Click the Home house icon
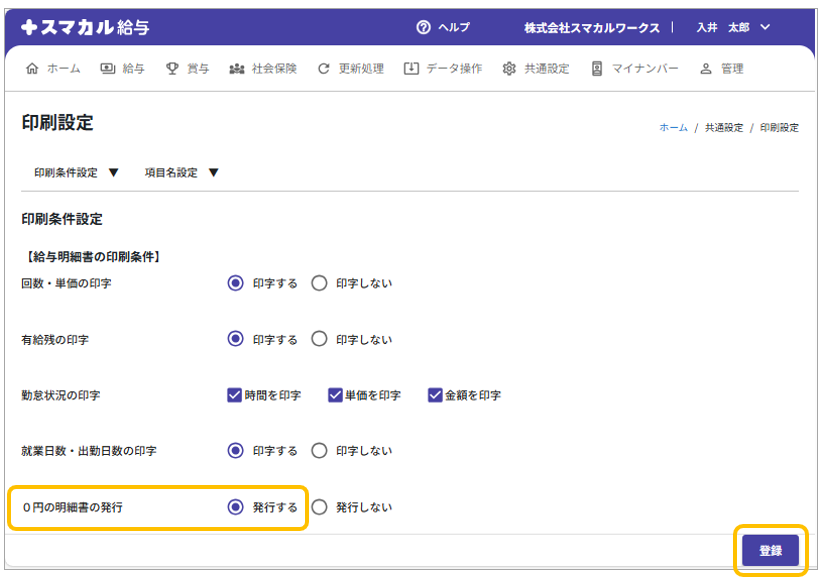The height and width of the screenshot is (580, 825). pos(32,69)
